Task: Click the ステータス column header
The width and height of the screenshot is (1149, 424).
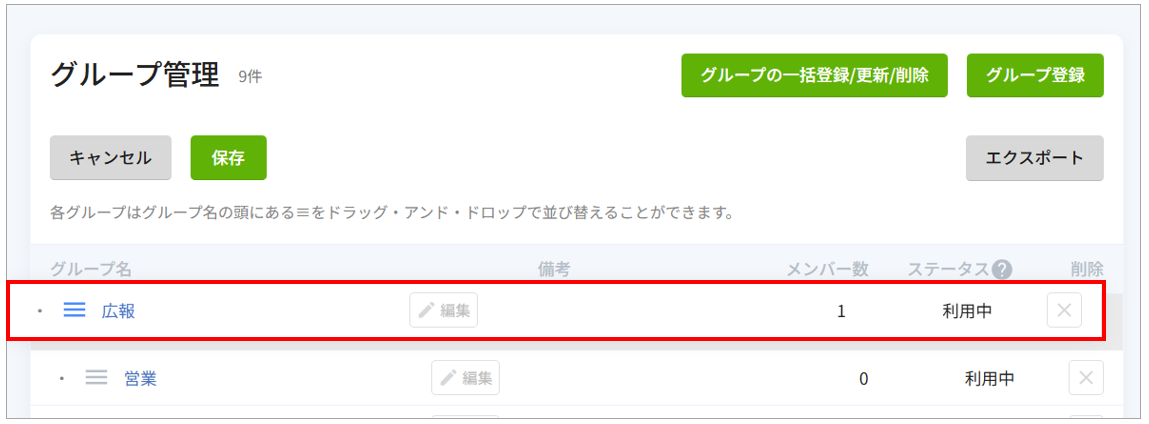Action: [x=949, y=269]
